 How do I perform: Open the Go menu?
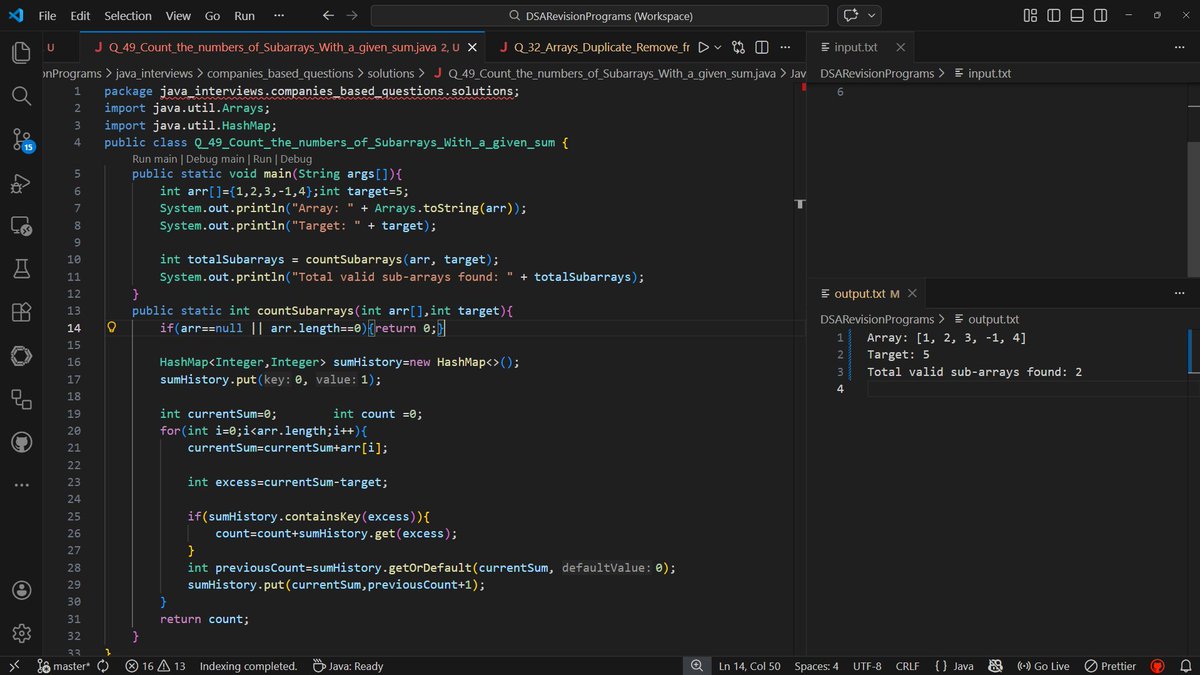[212, 16]
